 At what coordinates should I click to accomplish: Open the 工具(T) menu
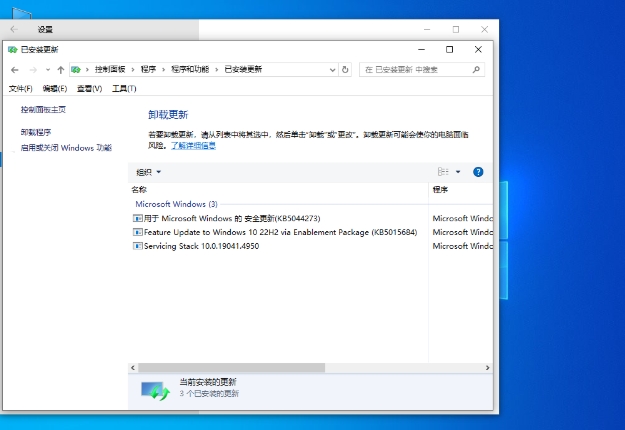[x=124, y=89]
